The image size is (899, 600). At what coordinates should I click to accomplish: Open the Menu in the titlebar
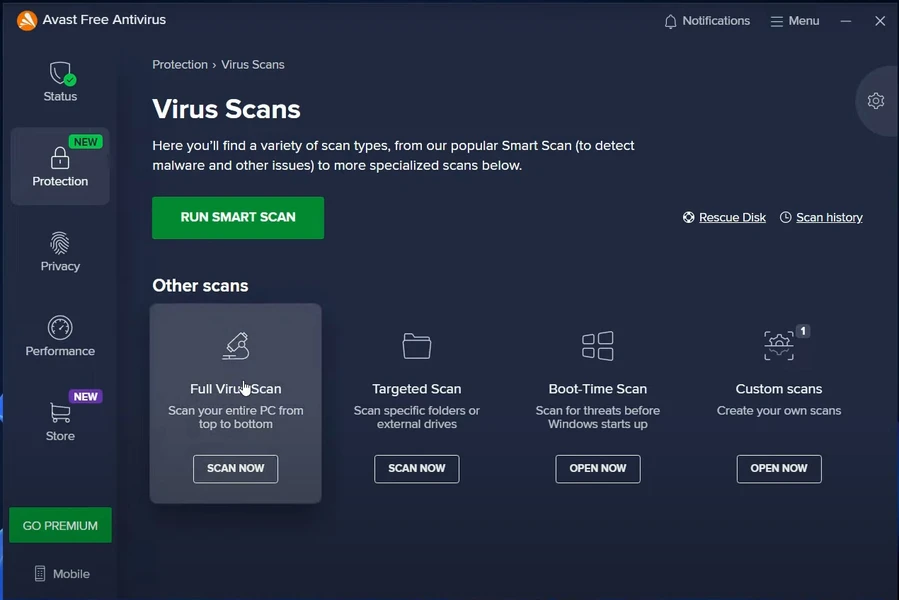(794, 20)
